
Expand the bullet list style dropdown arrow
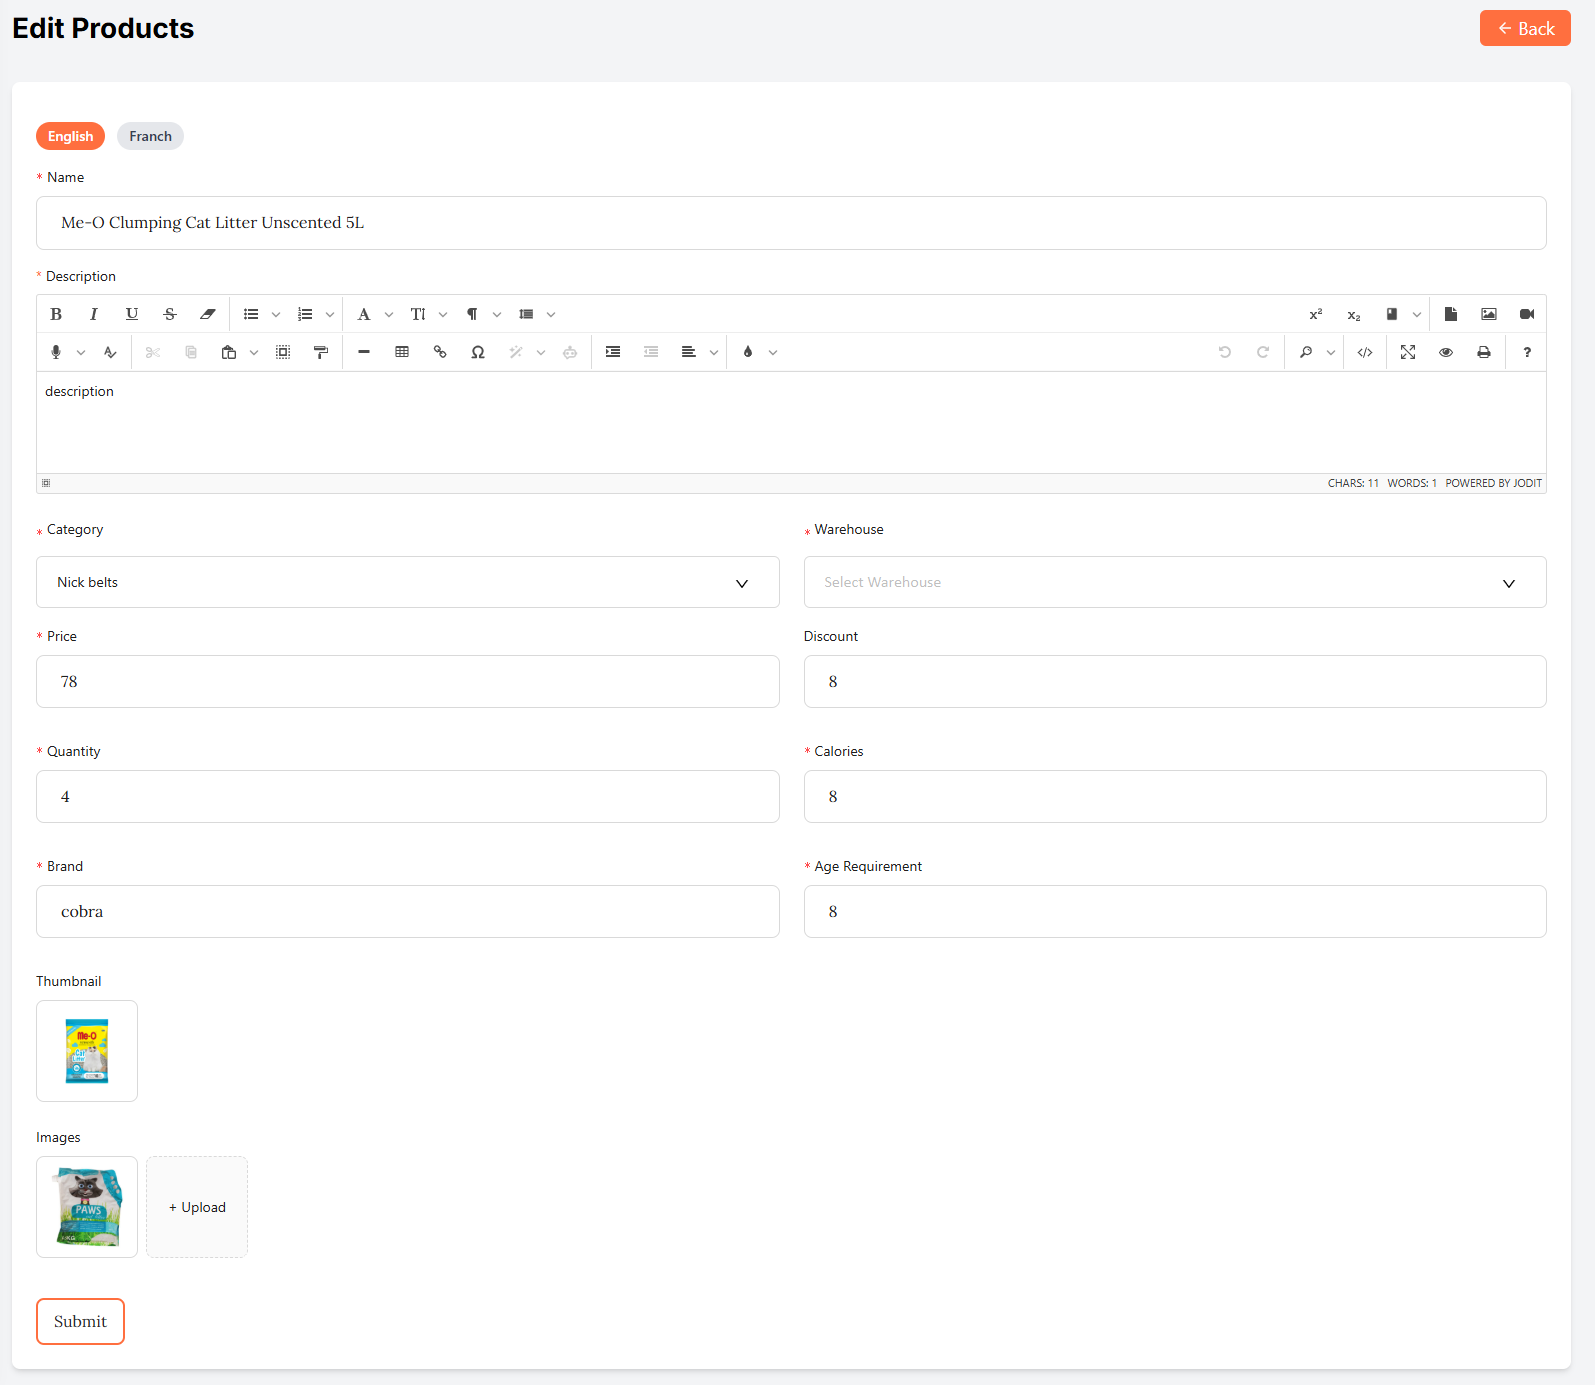[276, 314]
